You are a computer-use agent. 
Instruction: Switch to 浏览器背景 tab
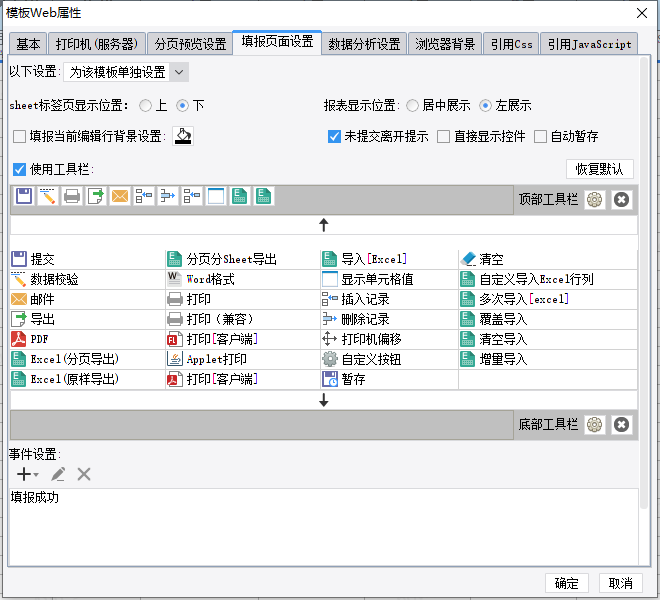[x=445, y=44]
